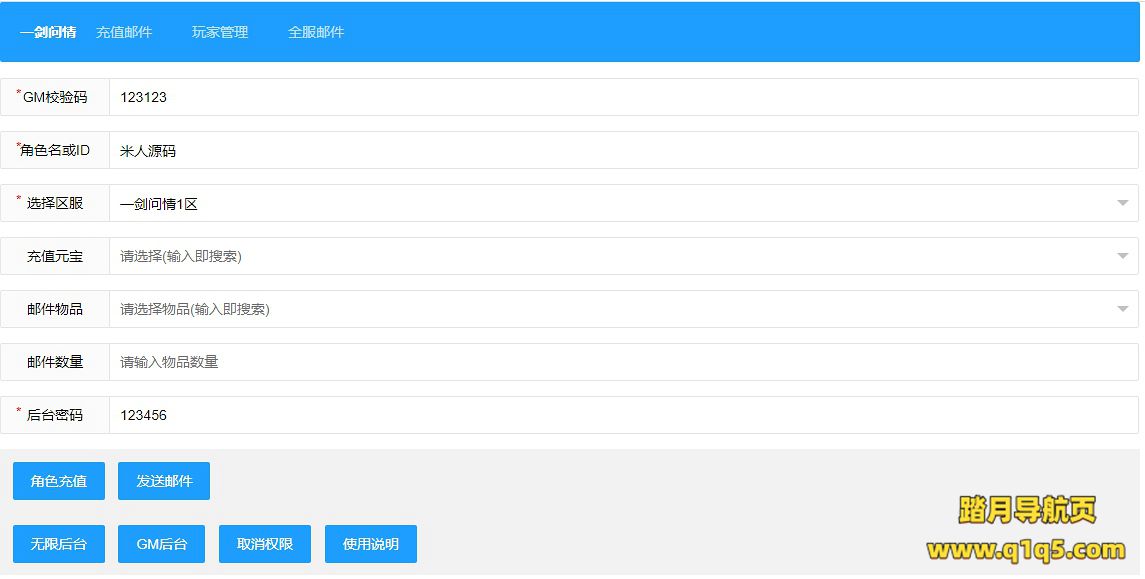Open the 充值元宝 dropdown arrow

(x=1122, y=256)
